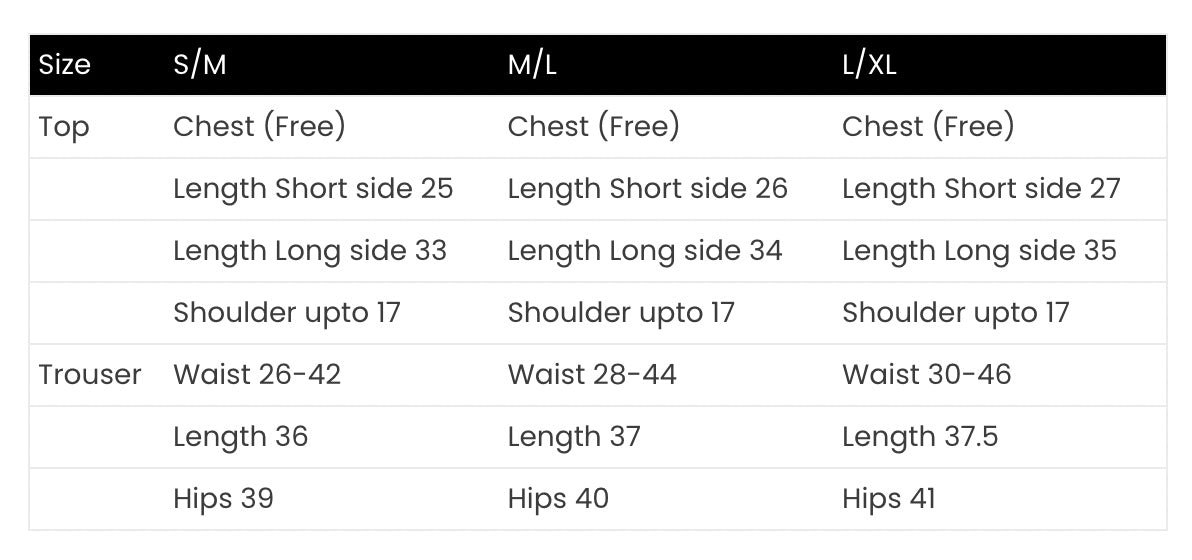Viewport: 1192px width, 560px height.
Task: Select Length Short side 26 cell
Action: (x=647, y=189)
